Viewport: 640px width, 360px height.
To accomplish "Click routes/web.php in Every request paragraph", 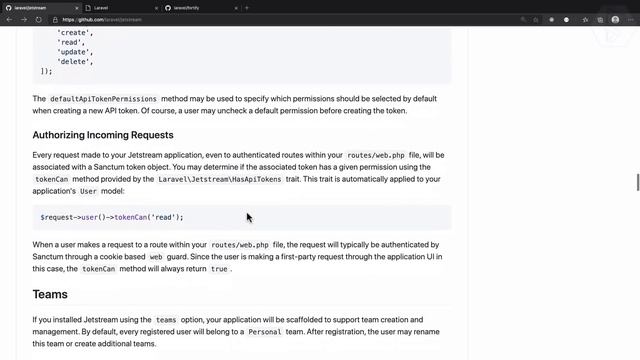I will click(376, 156).
